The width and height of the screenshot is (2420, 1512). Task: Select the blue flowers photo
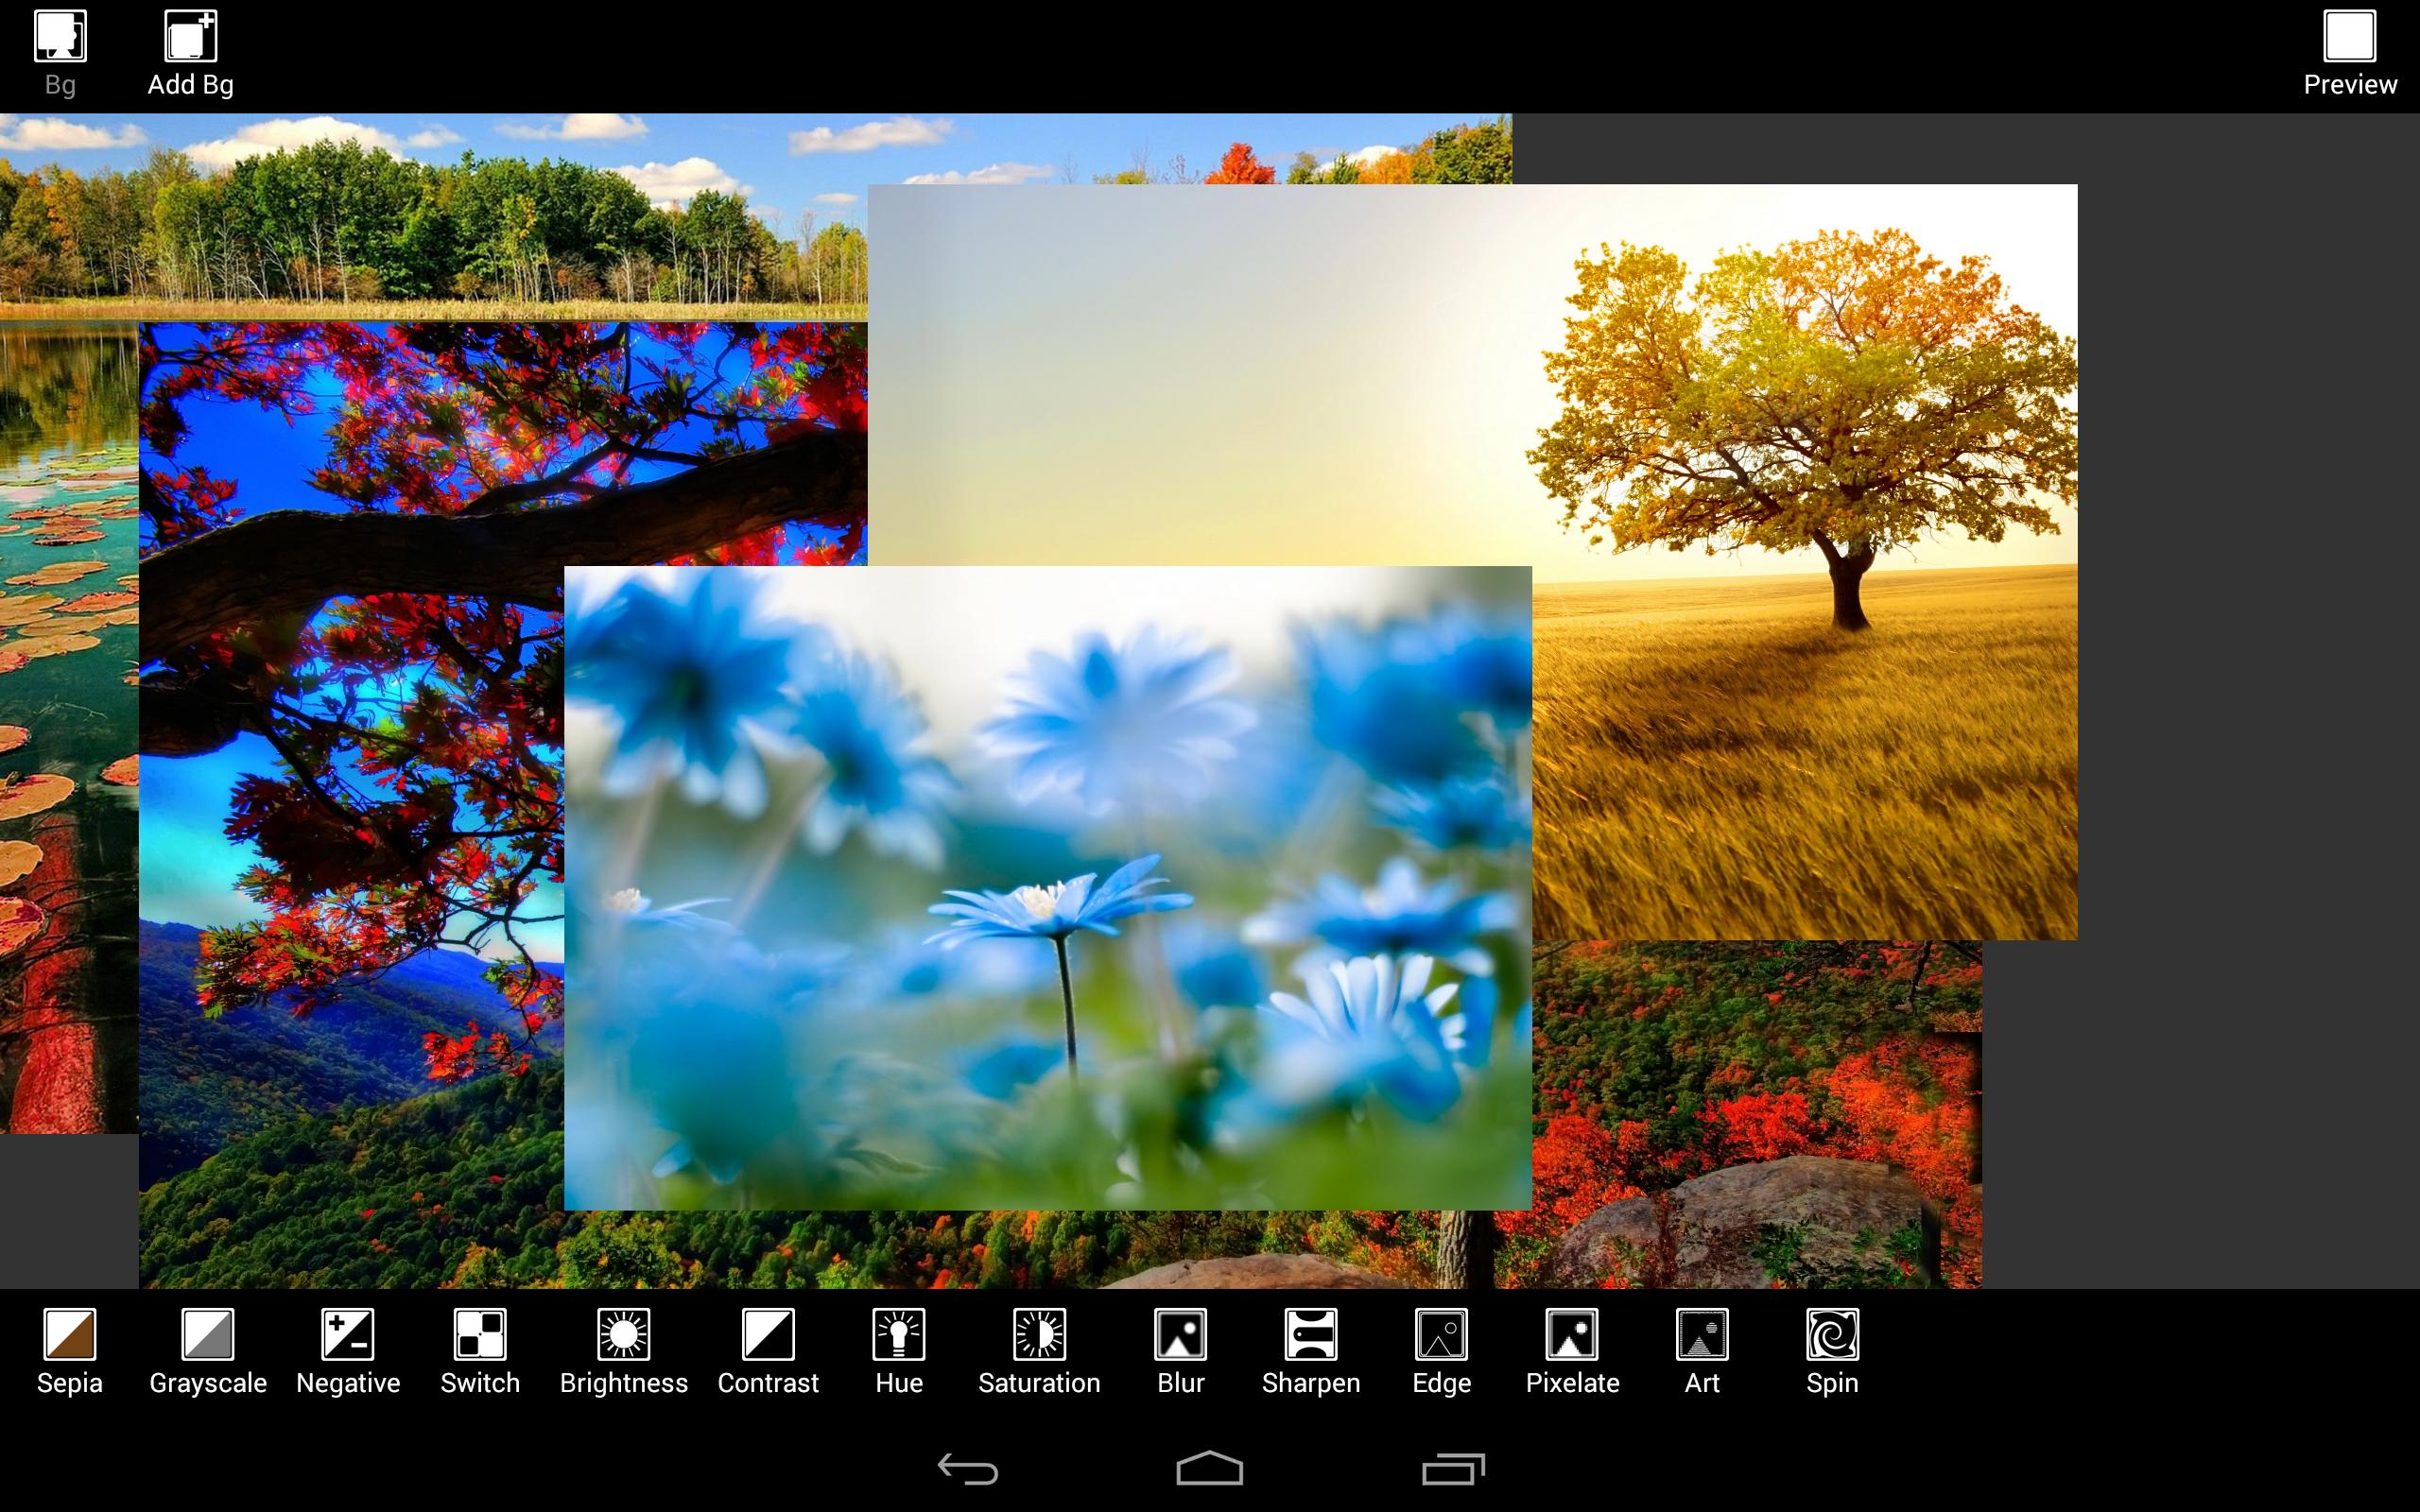click(1047, 888)
